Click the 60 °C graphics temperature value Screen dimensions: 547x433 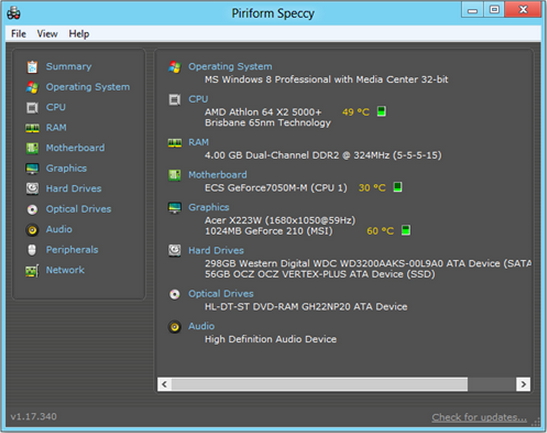click(380, 231)
